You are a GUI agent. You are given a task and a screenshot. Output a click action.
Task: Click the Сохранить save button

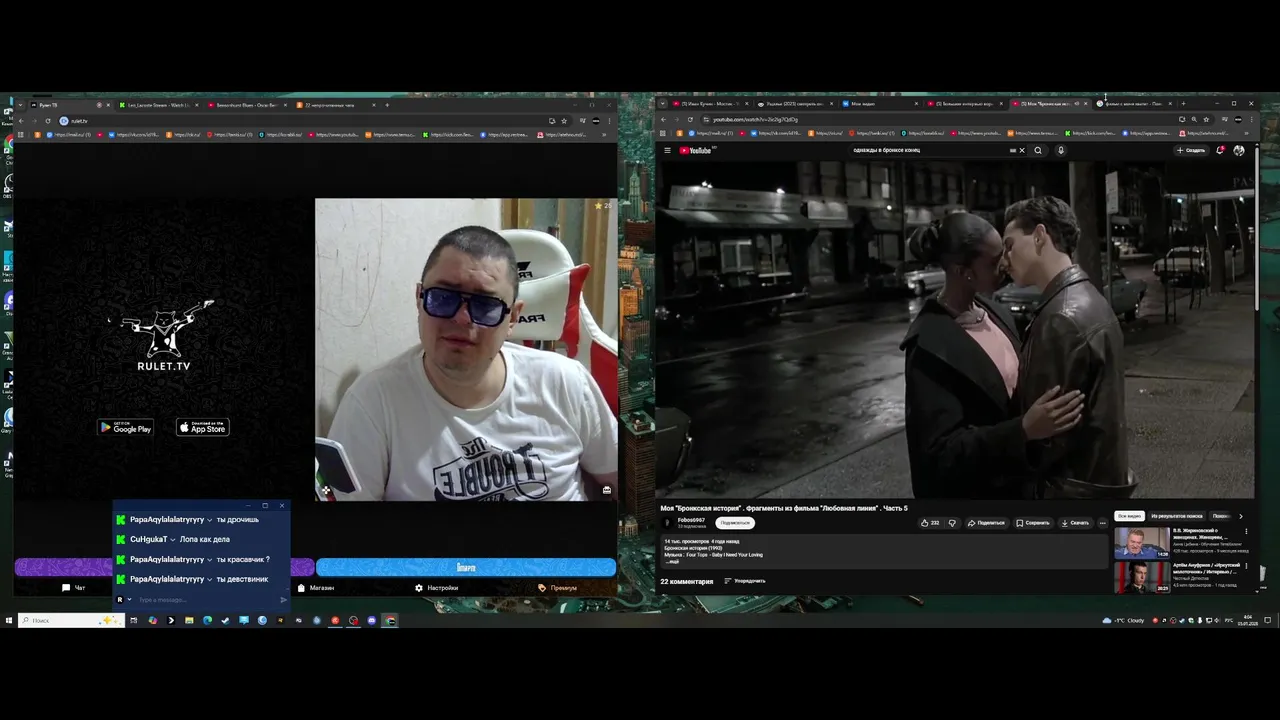(x=1033, y=523)
